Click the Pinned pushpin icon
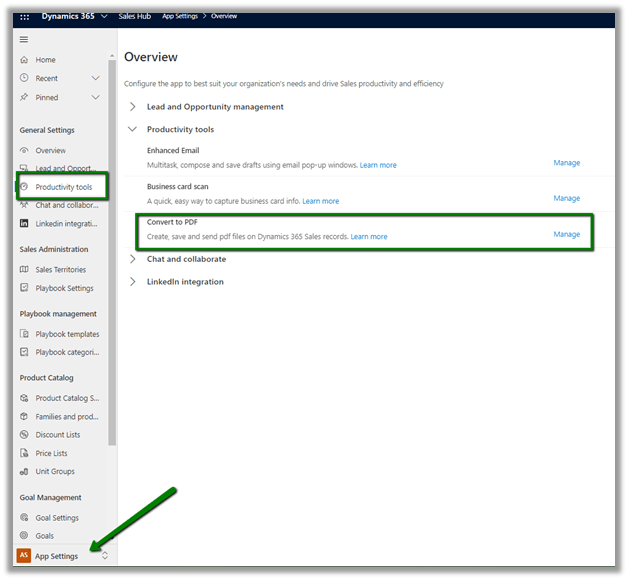This screenshot has height=580, width=628. coord(24,97)
